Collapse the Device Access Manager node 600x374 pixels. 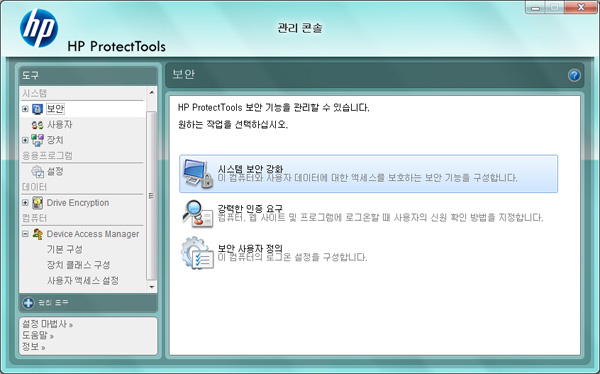click(25, 234)
